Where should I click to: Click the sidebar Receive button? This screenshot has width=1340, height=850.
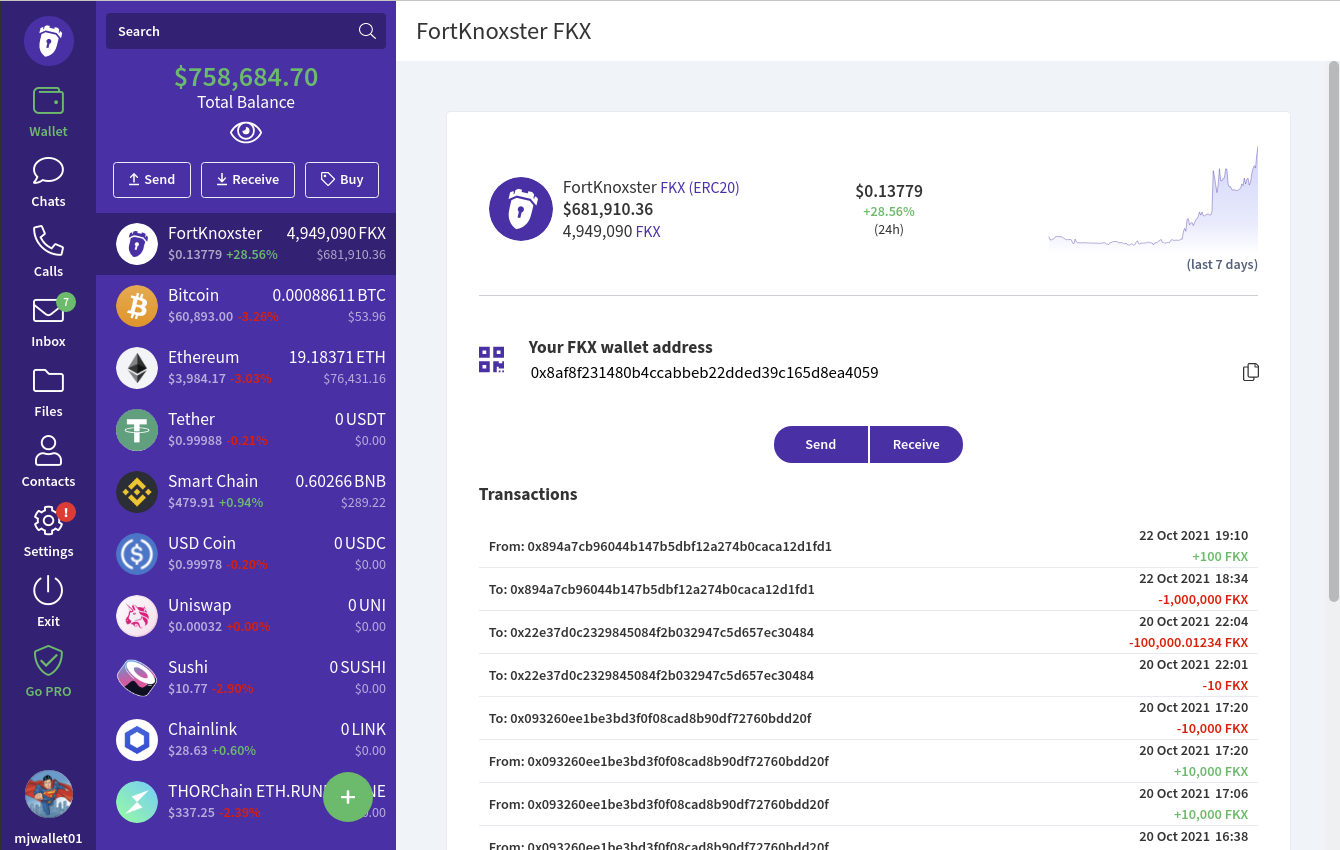pos(248,179)
